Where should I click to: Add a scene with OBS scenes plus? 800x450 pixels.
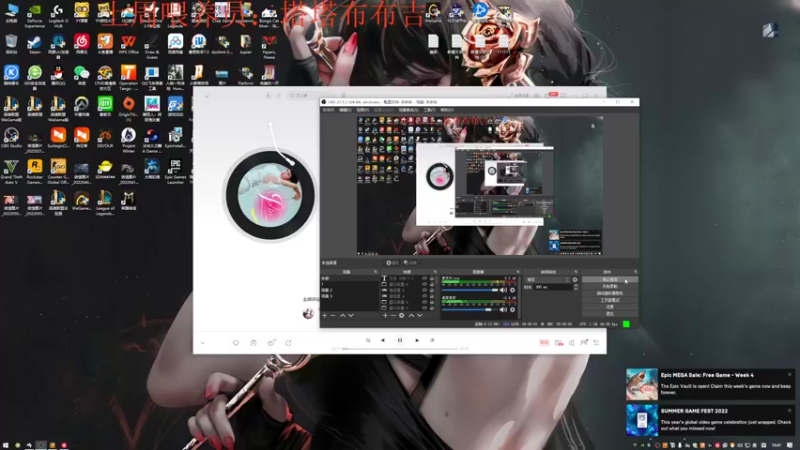(x=324, y=315)
